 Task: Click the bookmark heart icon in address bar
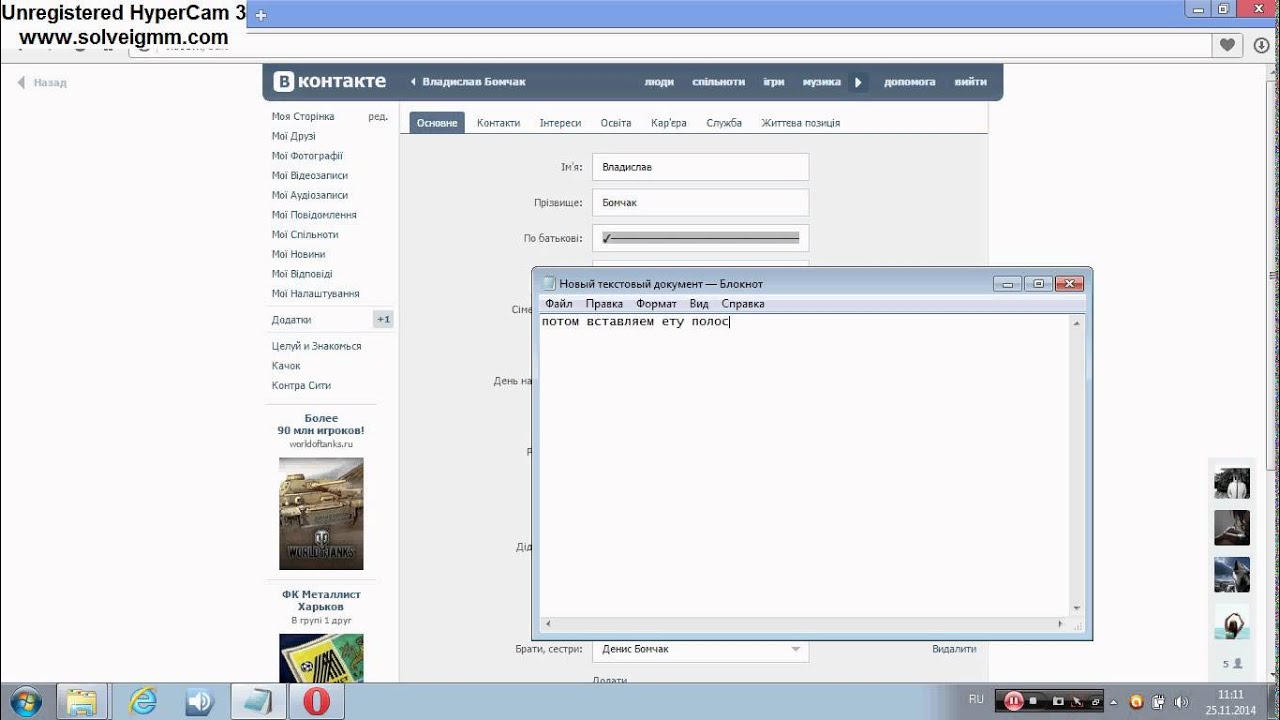(x=1228, y=45)
